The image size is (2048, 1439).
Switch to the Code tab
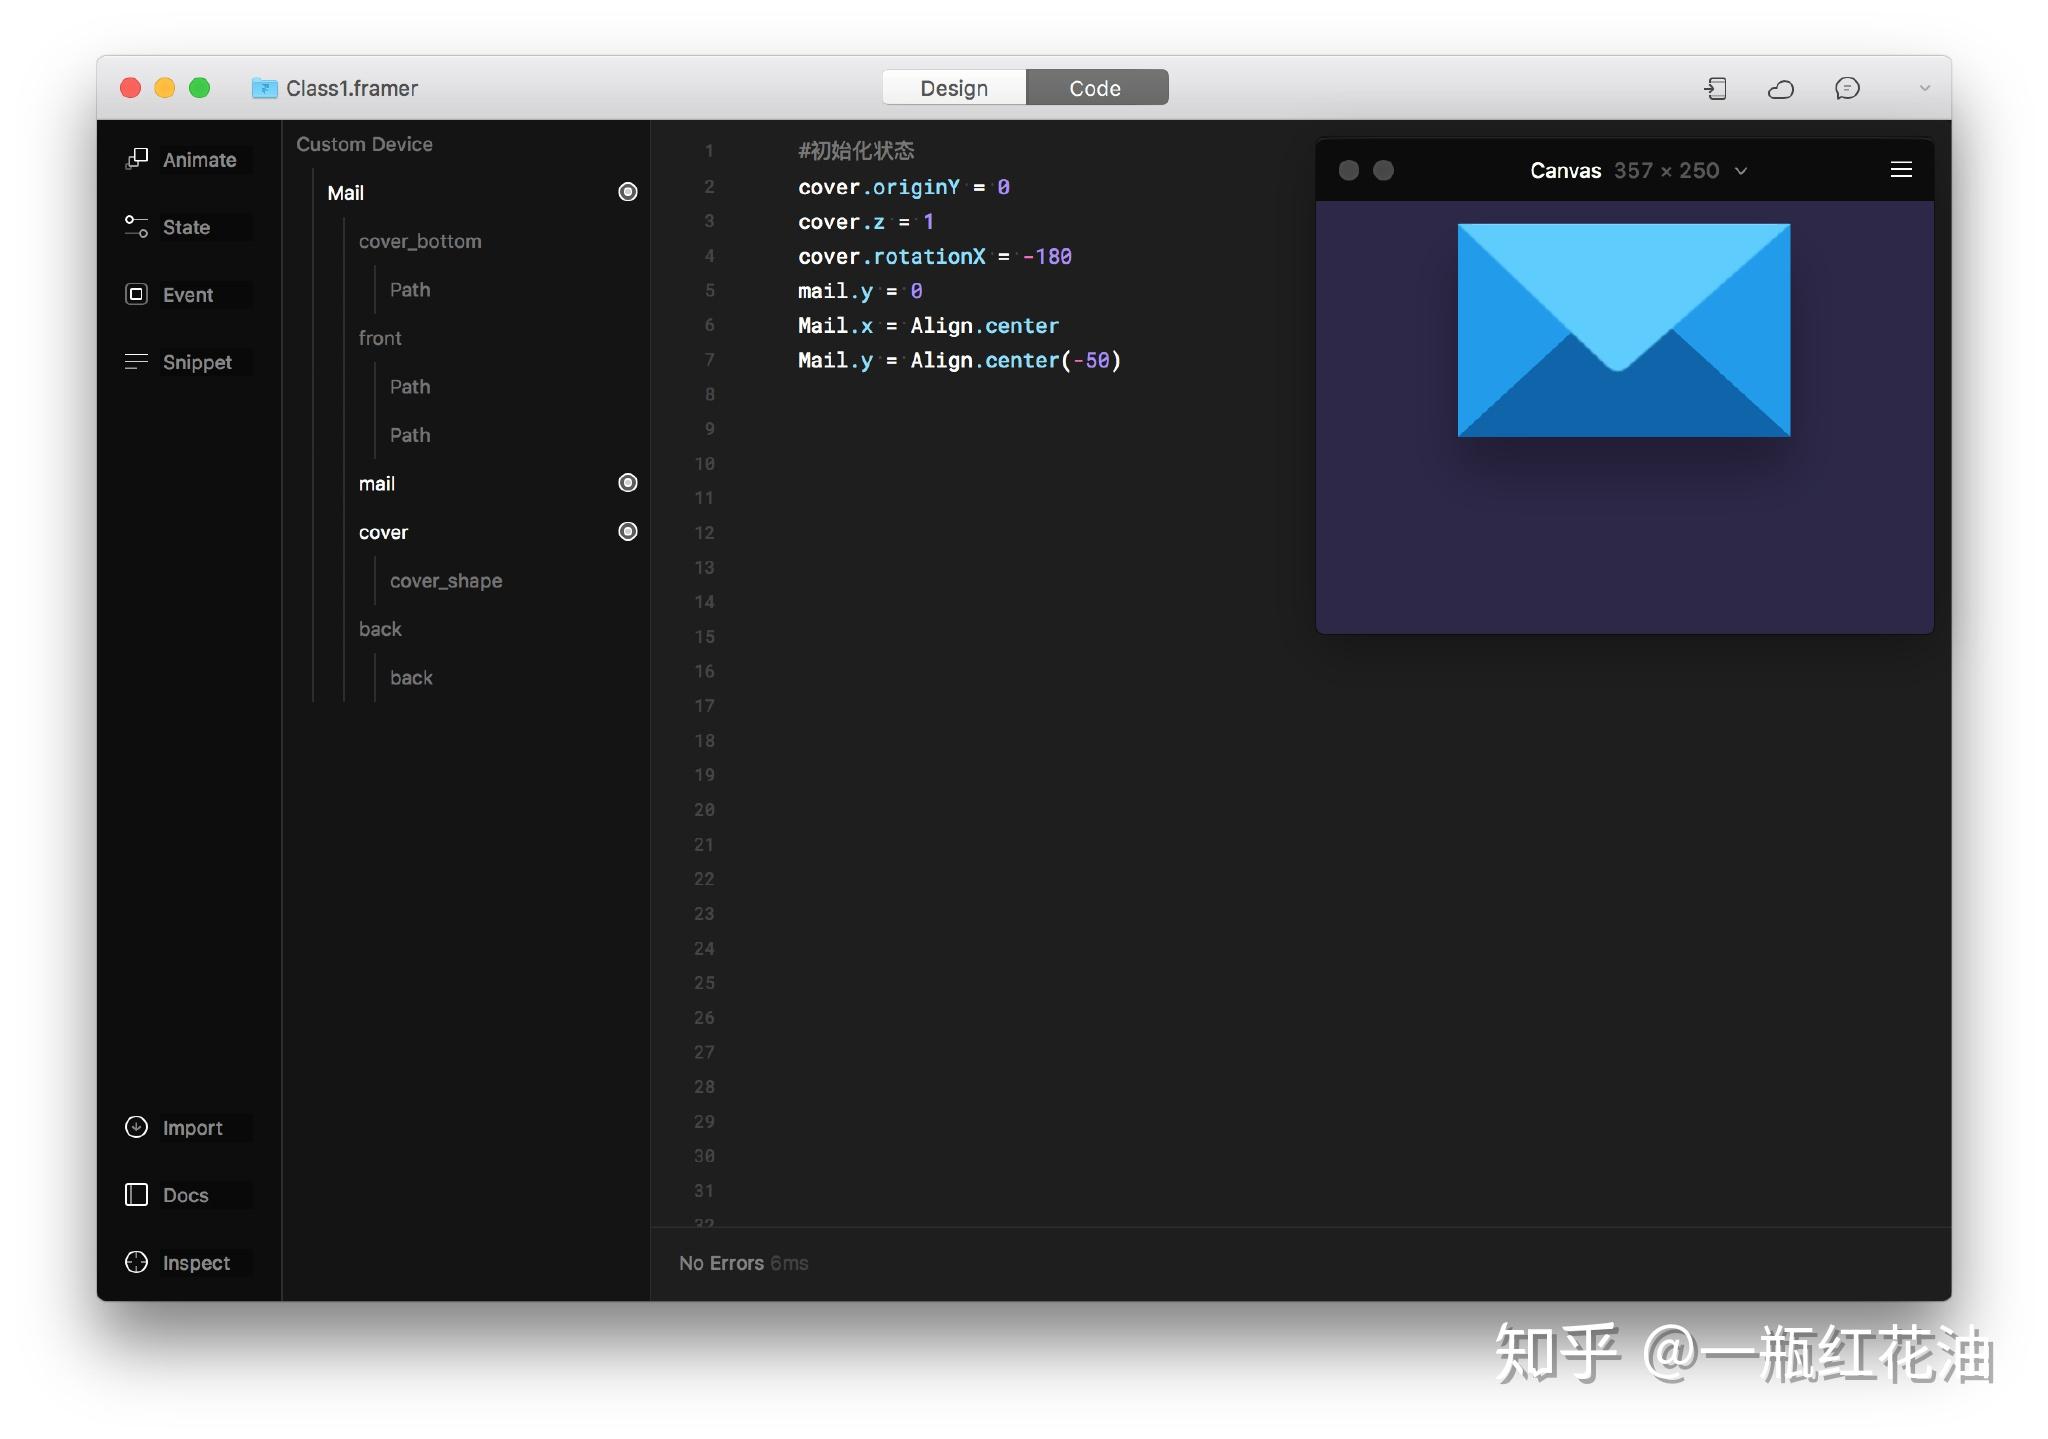coord(1095,88)
